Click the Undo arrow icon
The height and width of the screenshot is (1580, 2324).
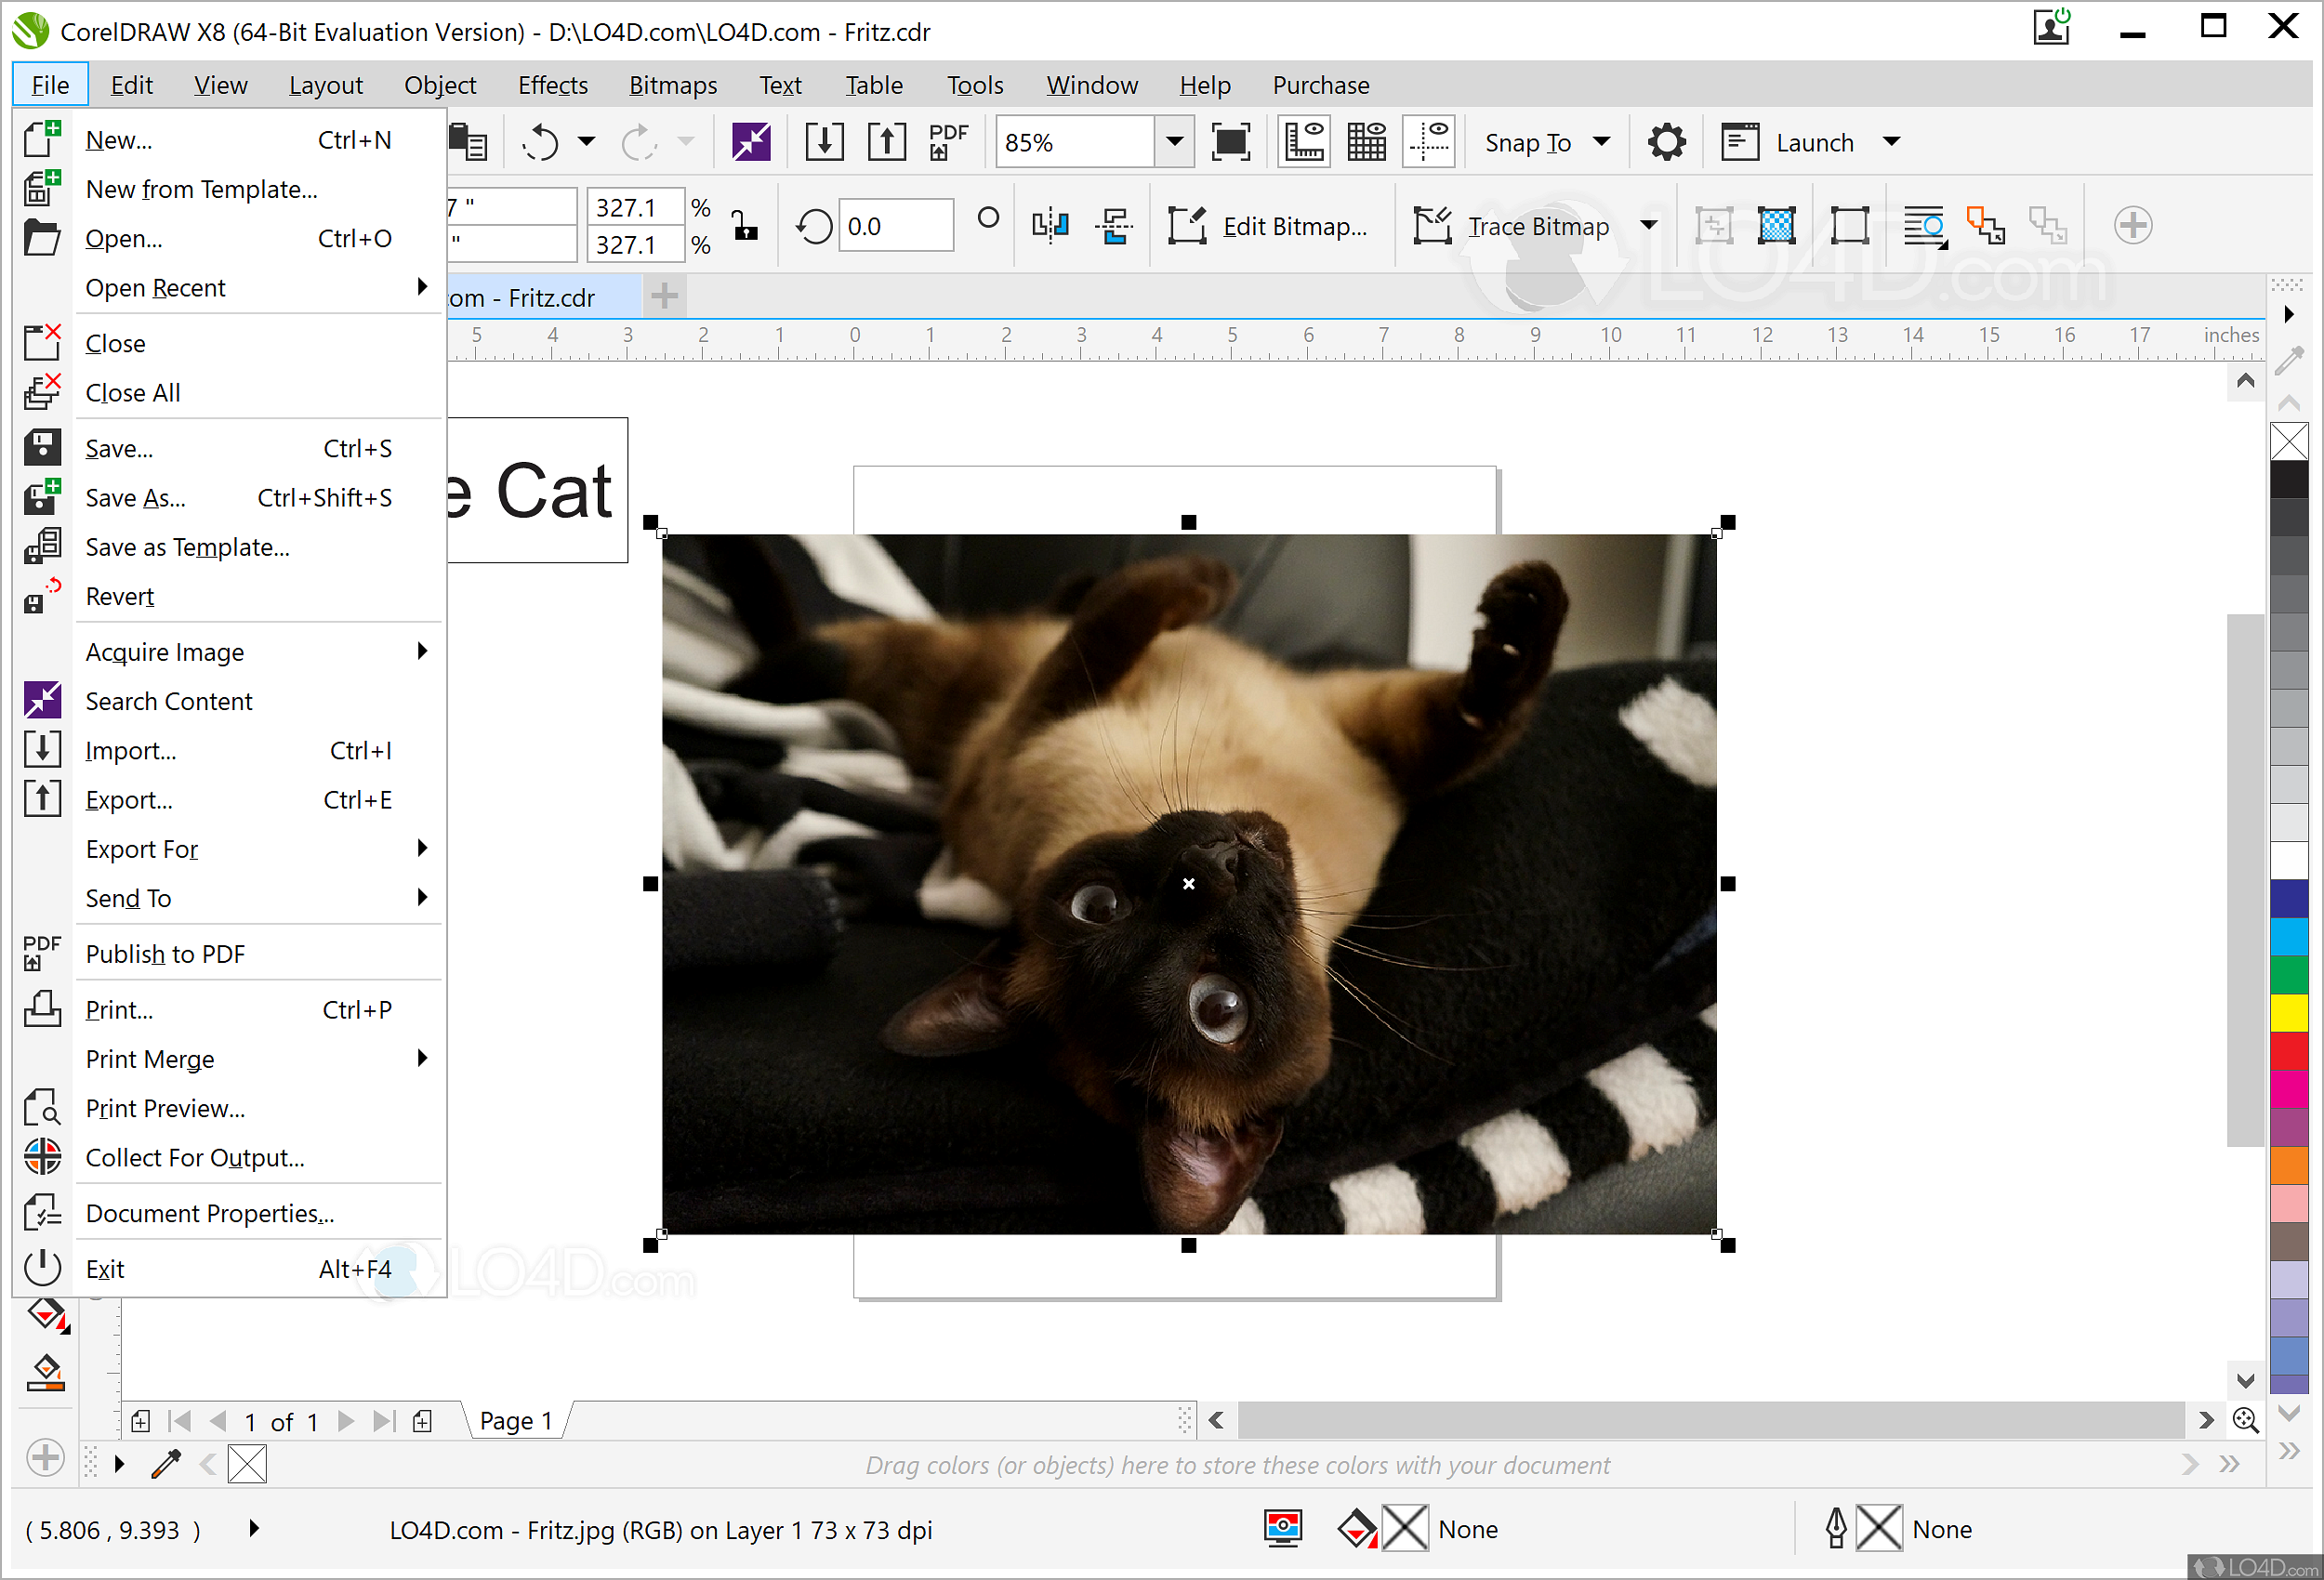click(540, 142)
